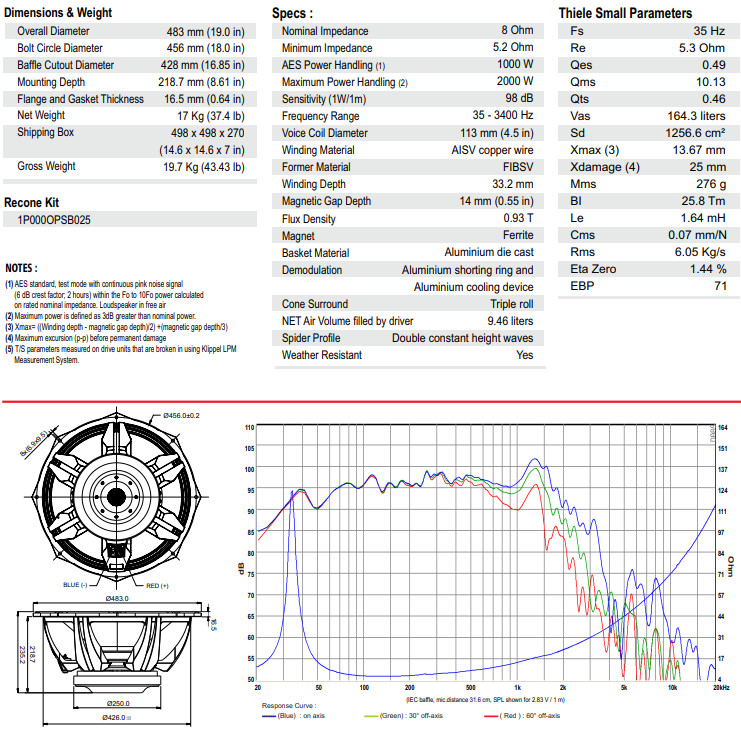Click the 'Weather Resistant' label
This screenshot has height=736, width=741.
(x=322, y=355)
